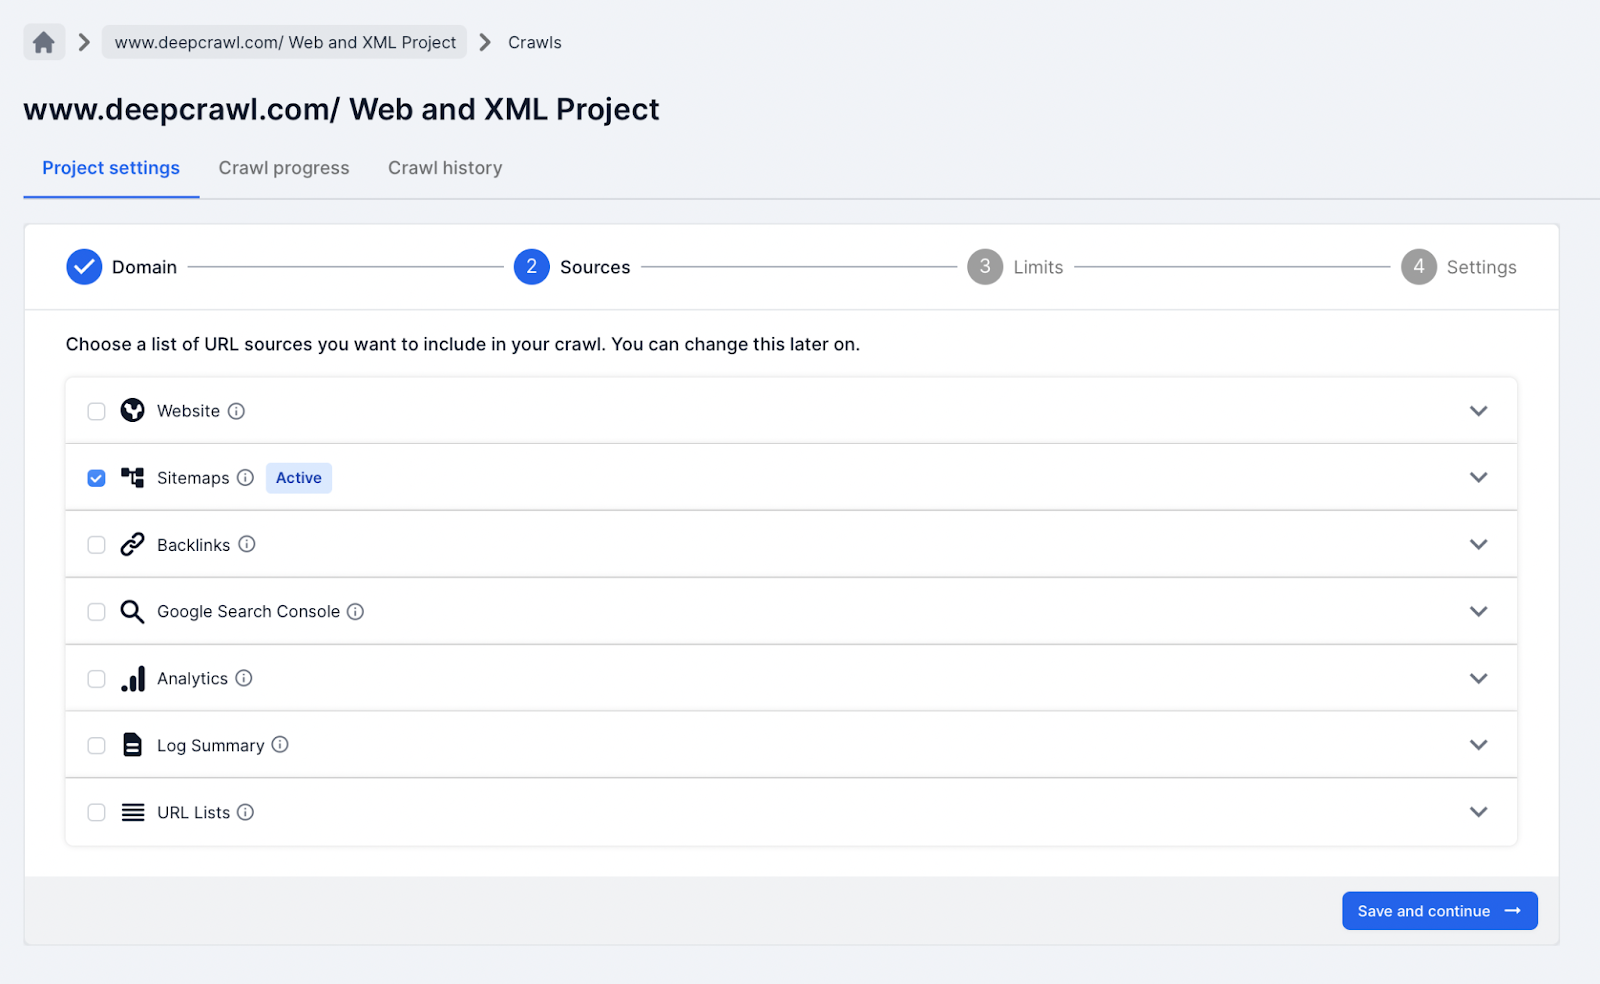The width and height of the screenshot is (1600, 984).
Task: Return to the completed Domain step
Action: click(122, 267)
